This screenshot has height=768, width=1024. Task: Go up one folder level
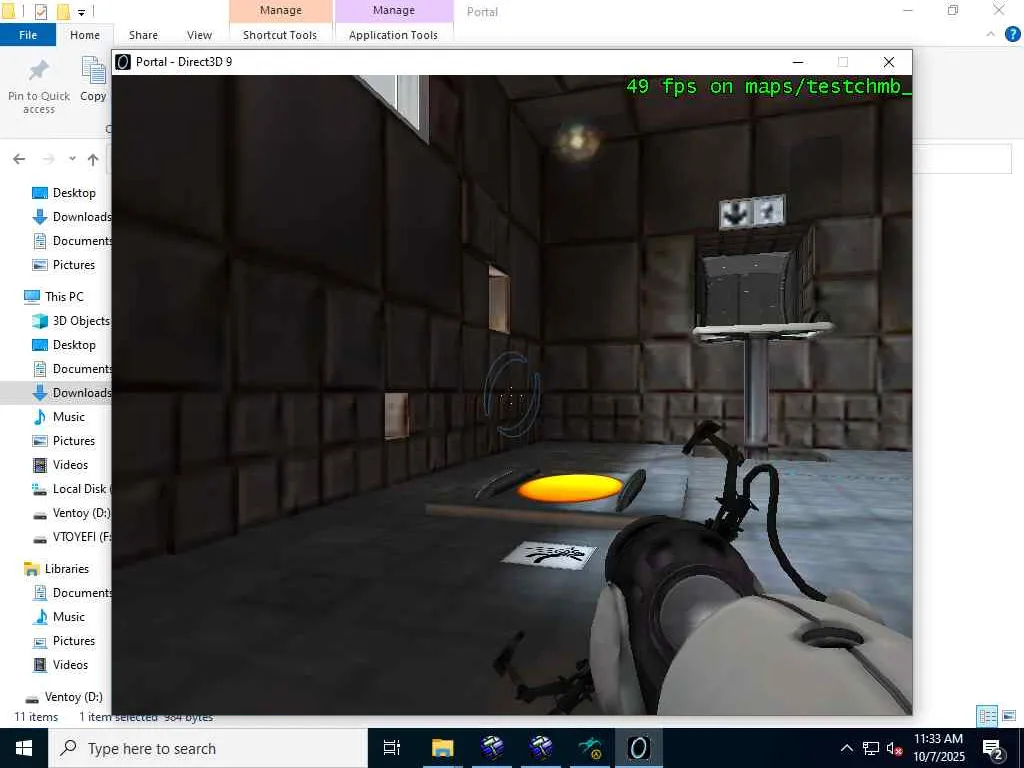[93, 159]
